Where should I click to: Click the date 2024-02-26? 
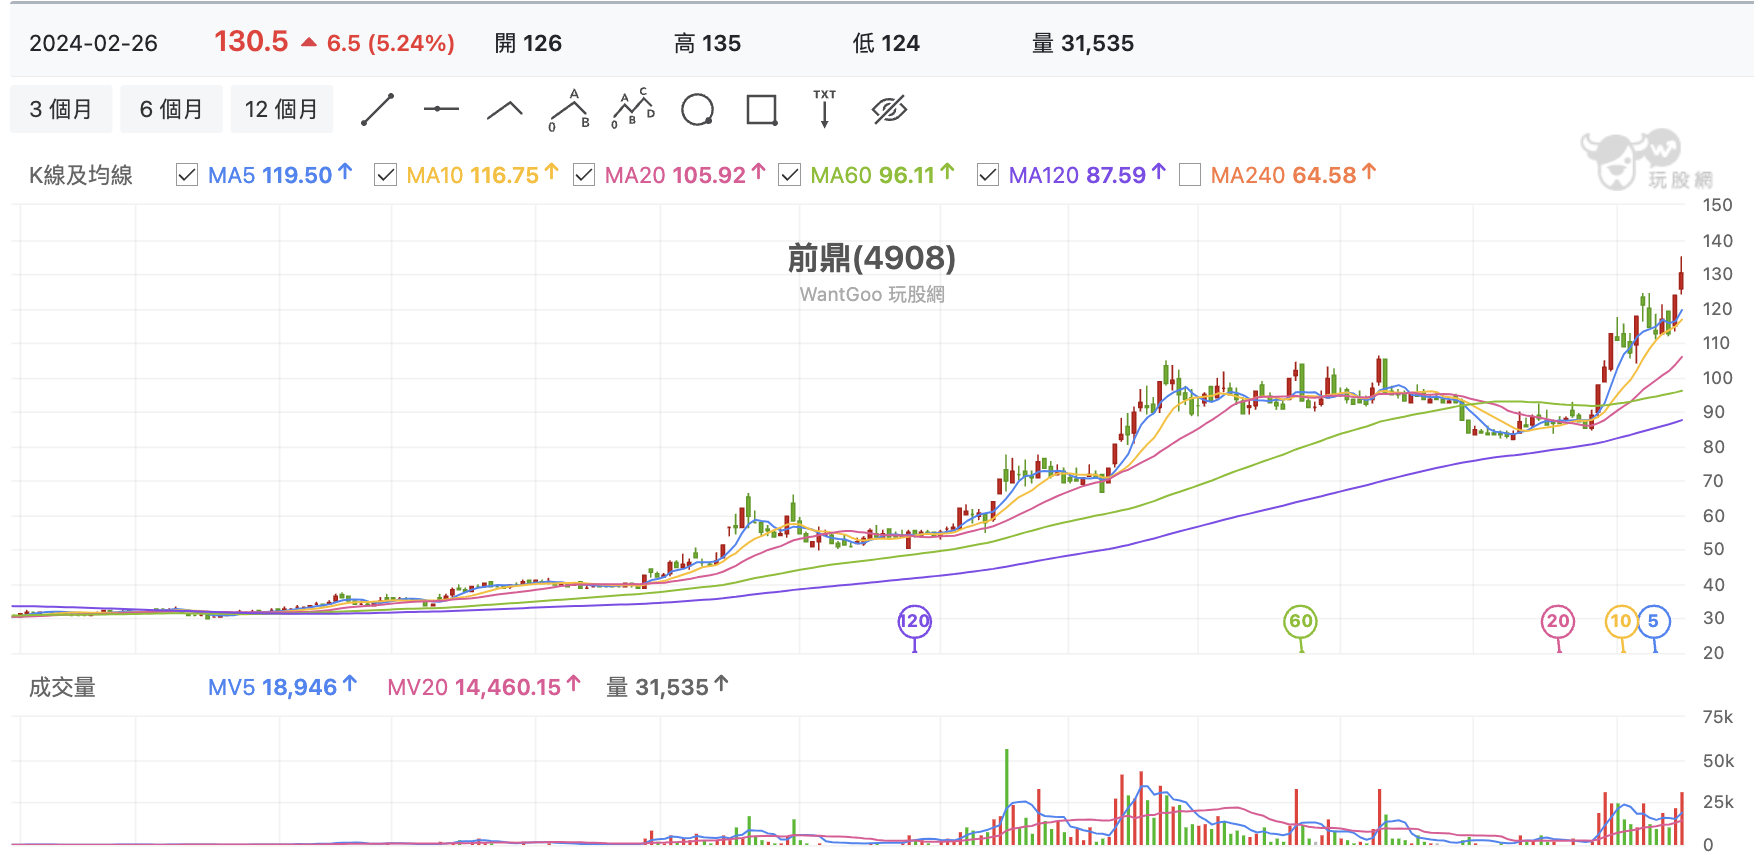pos(94,43)
